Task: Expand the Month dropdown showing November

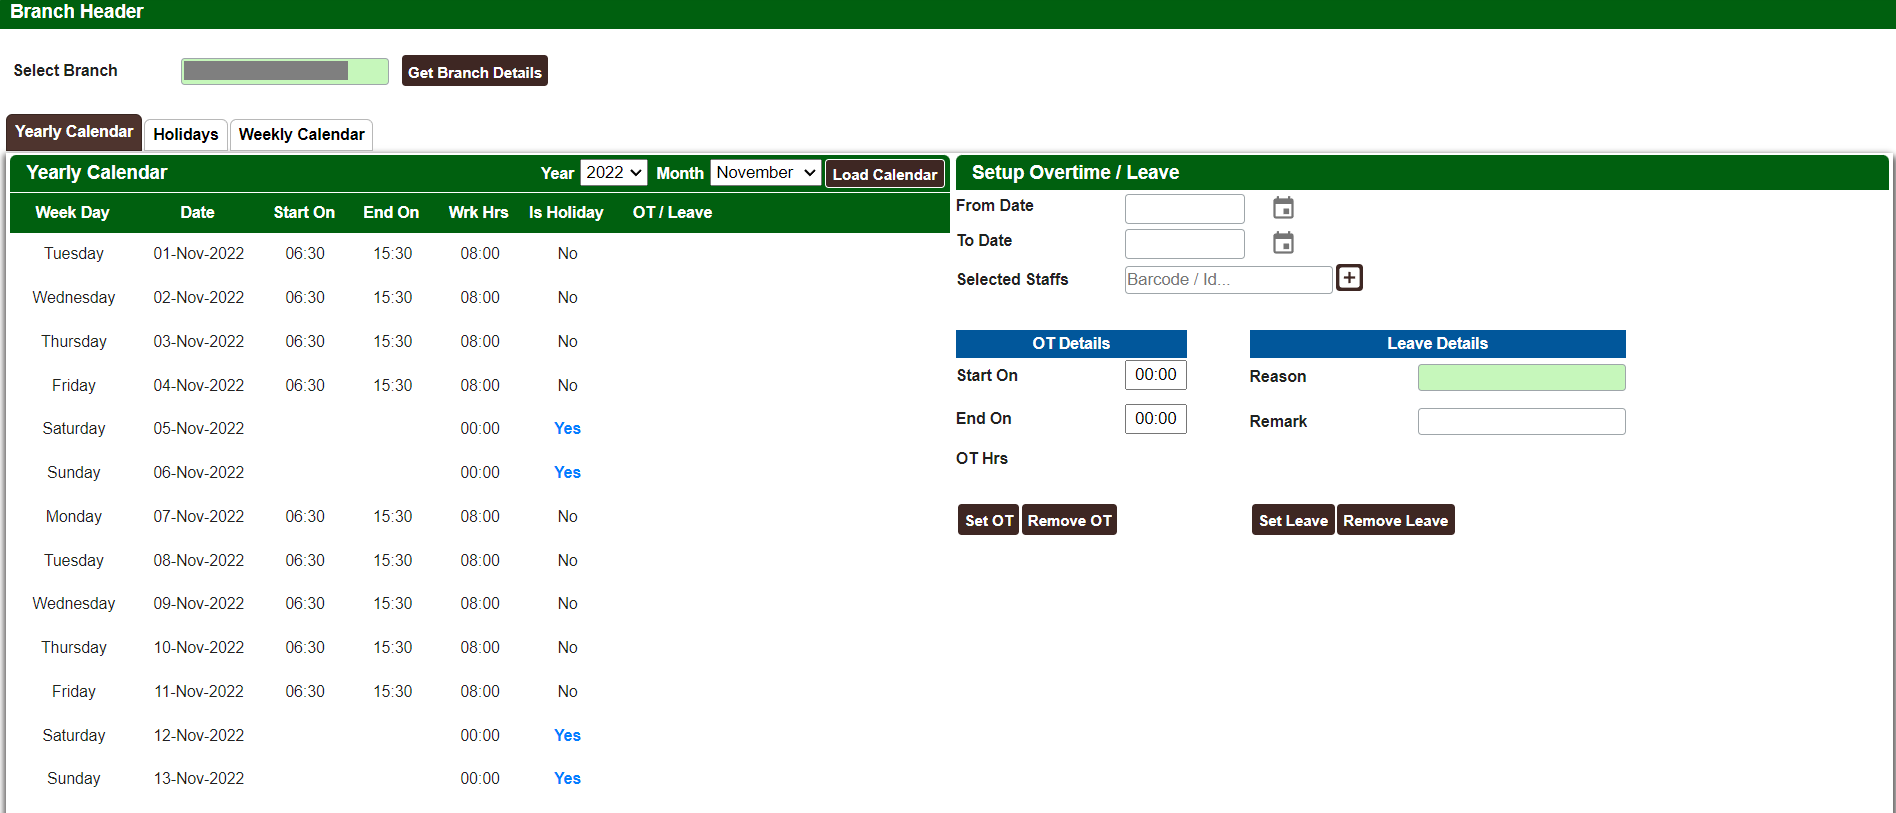Action: tap(766, 173)
